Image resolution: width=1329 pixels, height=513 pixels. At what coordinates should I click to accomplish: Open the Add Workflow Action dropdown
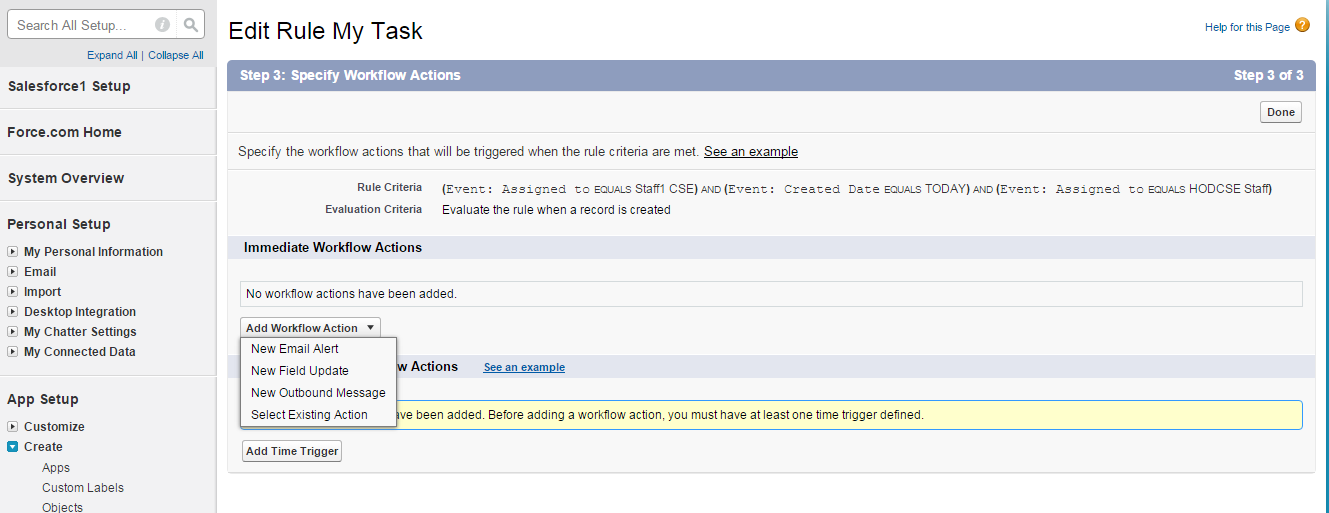(310, 328)
